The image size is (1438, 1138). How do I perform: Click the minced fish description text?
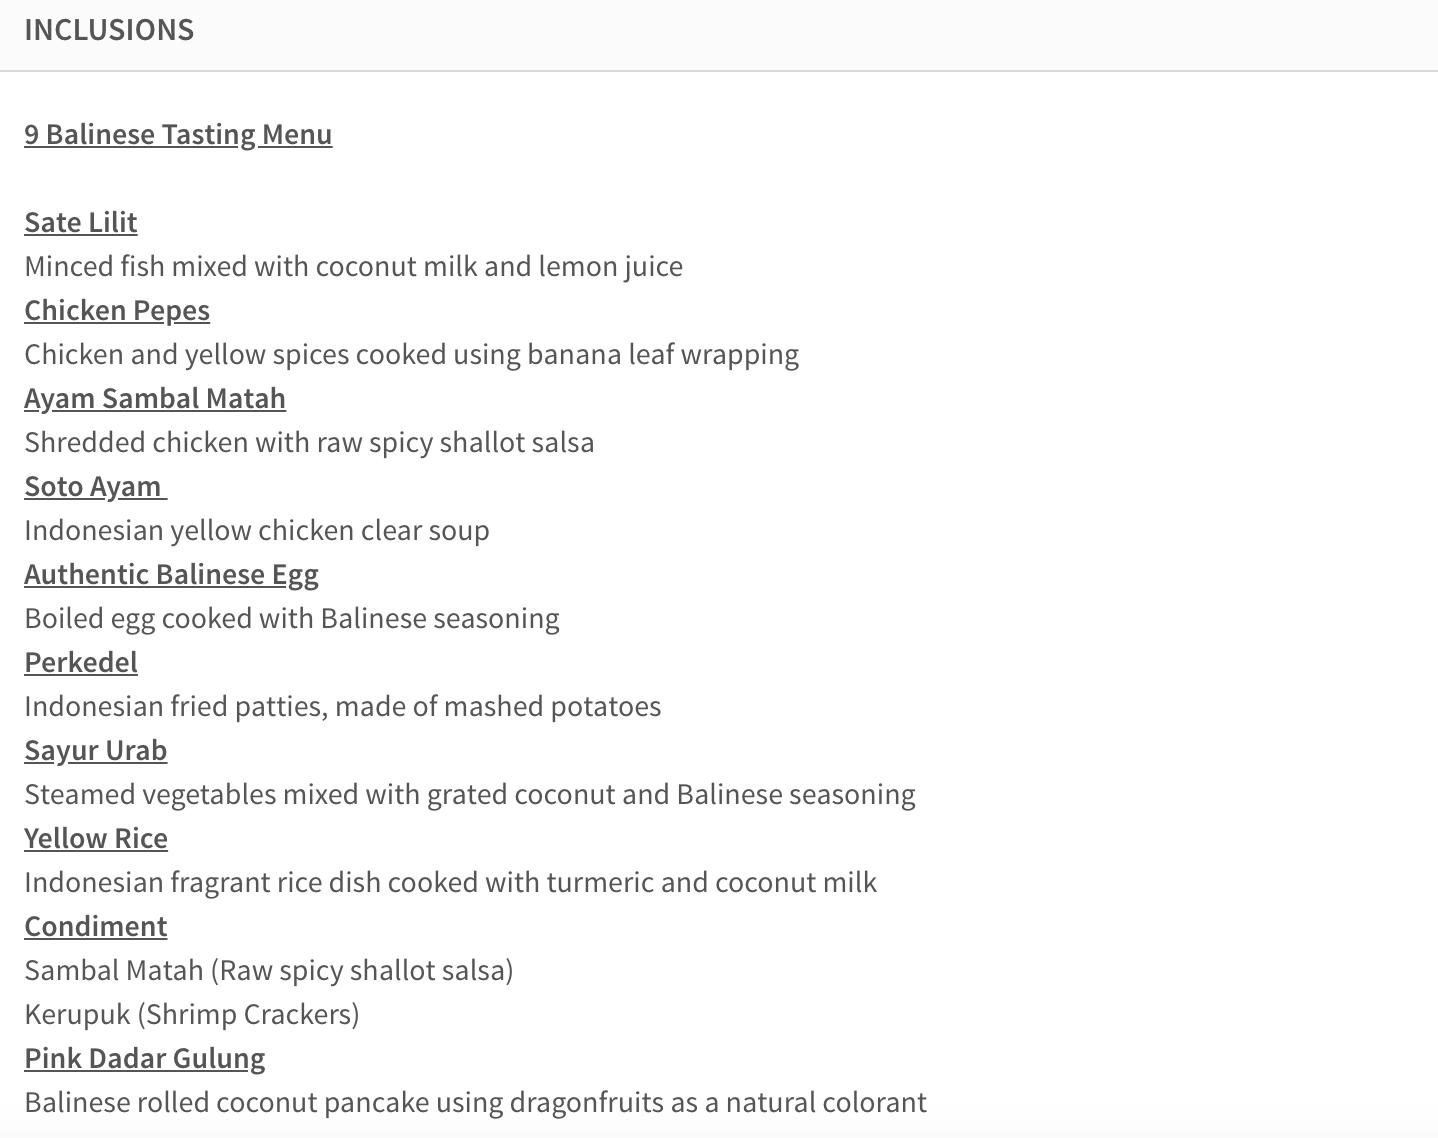click(353, 266)
